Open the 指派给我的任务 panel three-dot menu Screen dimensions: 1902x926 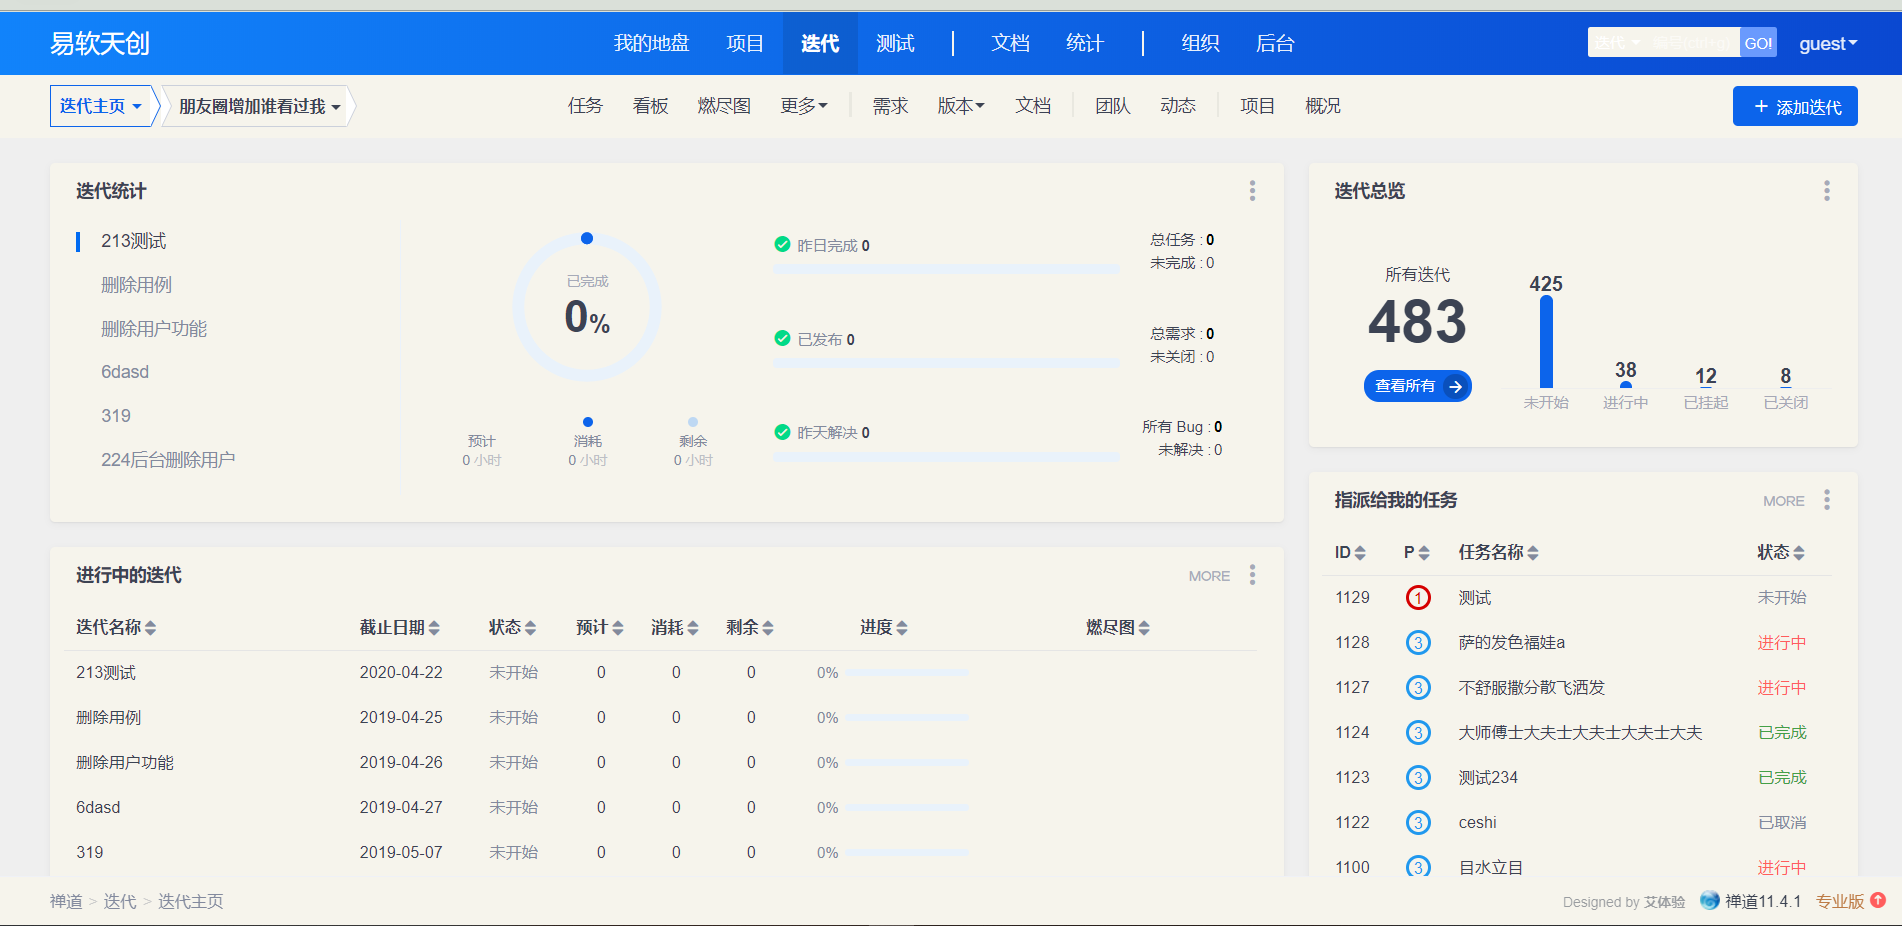1826,500
